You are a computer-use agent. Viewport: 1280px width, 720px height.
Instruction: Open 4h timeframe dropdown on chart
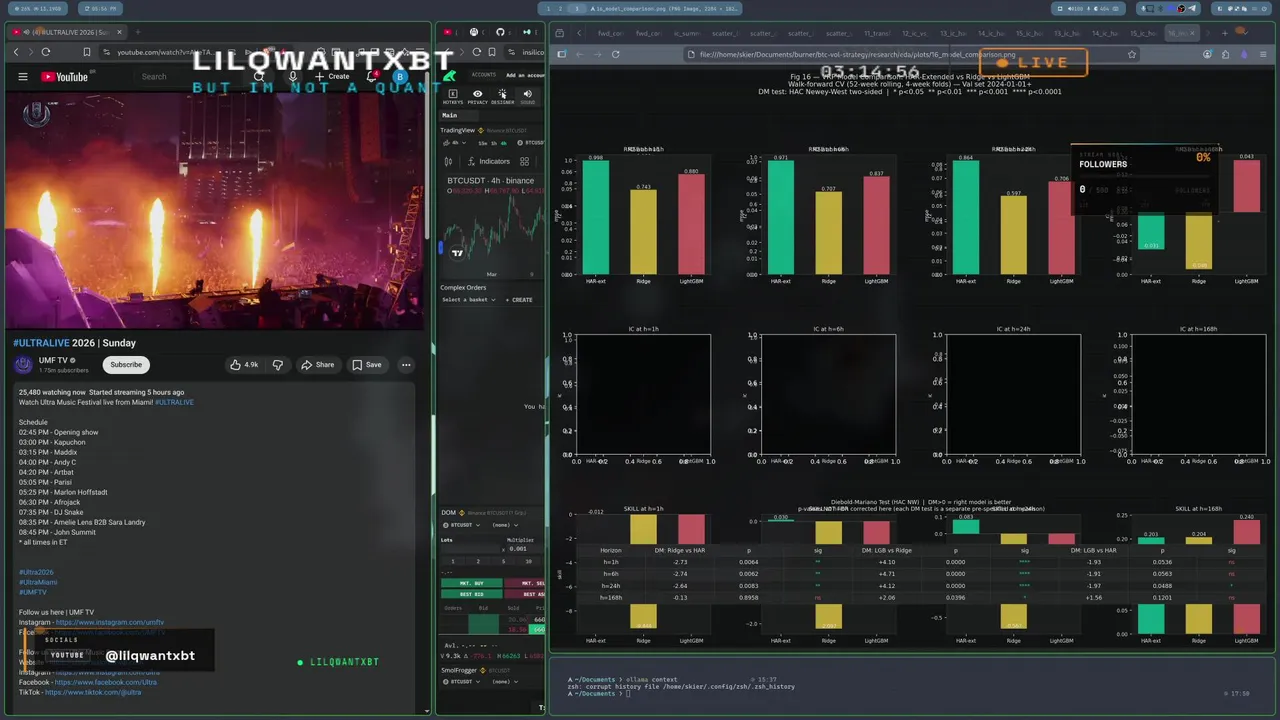coord(456,143)
